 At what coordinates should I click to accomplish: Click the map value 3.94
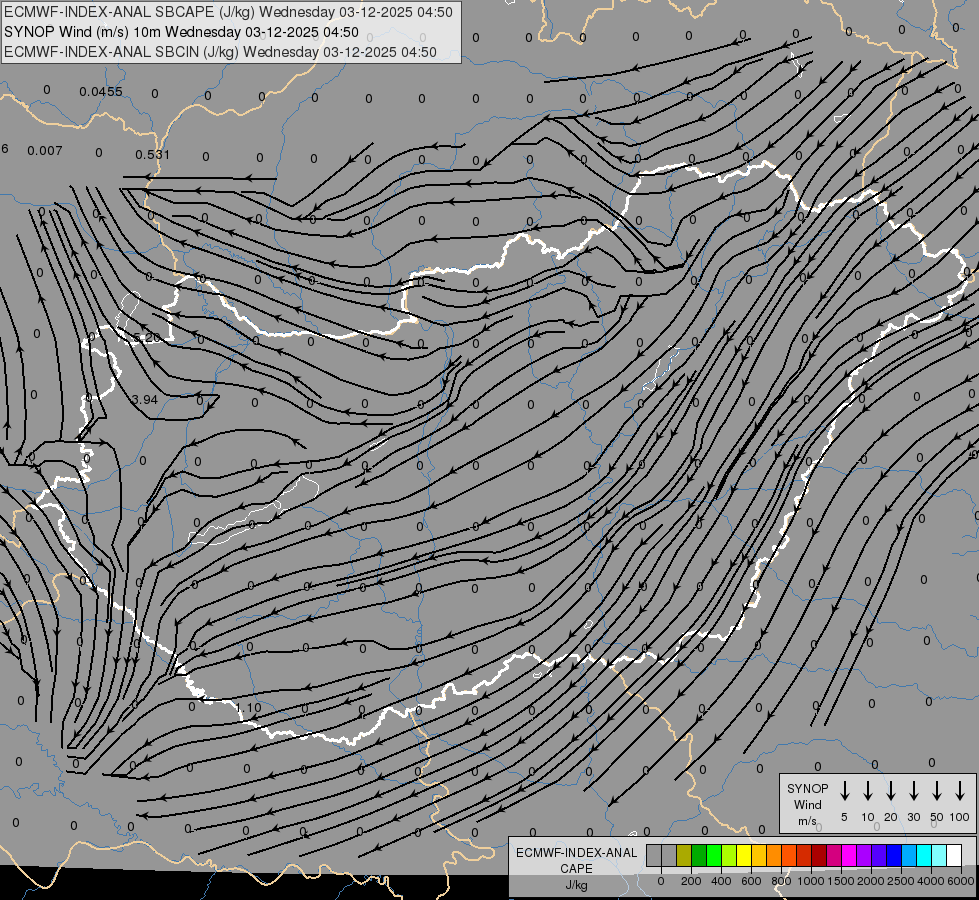pyautogui.click(x=145, y=400)
